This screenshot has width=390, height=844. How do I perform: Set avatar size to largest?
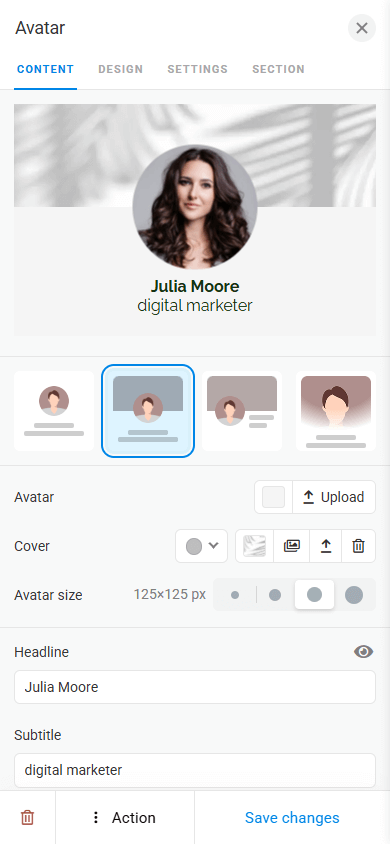(354, 595)
